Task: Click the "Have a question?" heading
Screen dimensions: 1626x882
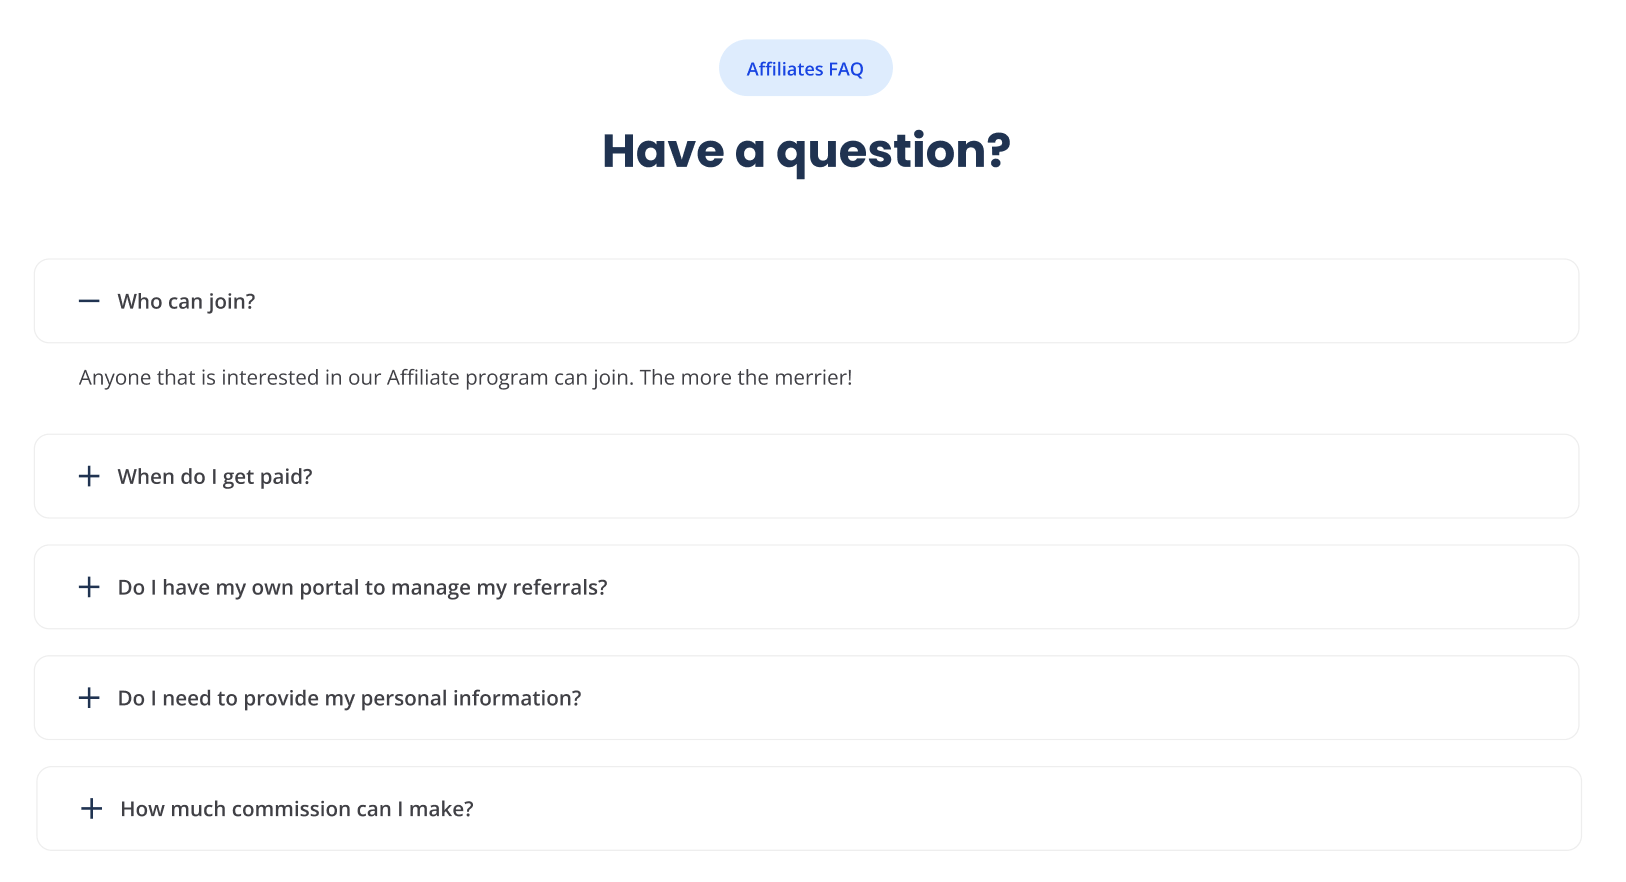Action: click(806, 152)
